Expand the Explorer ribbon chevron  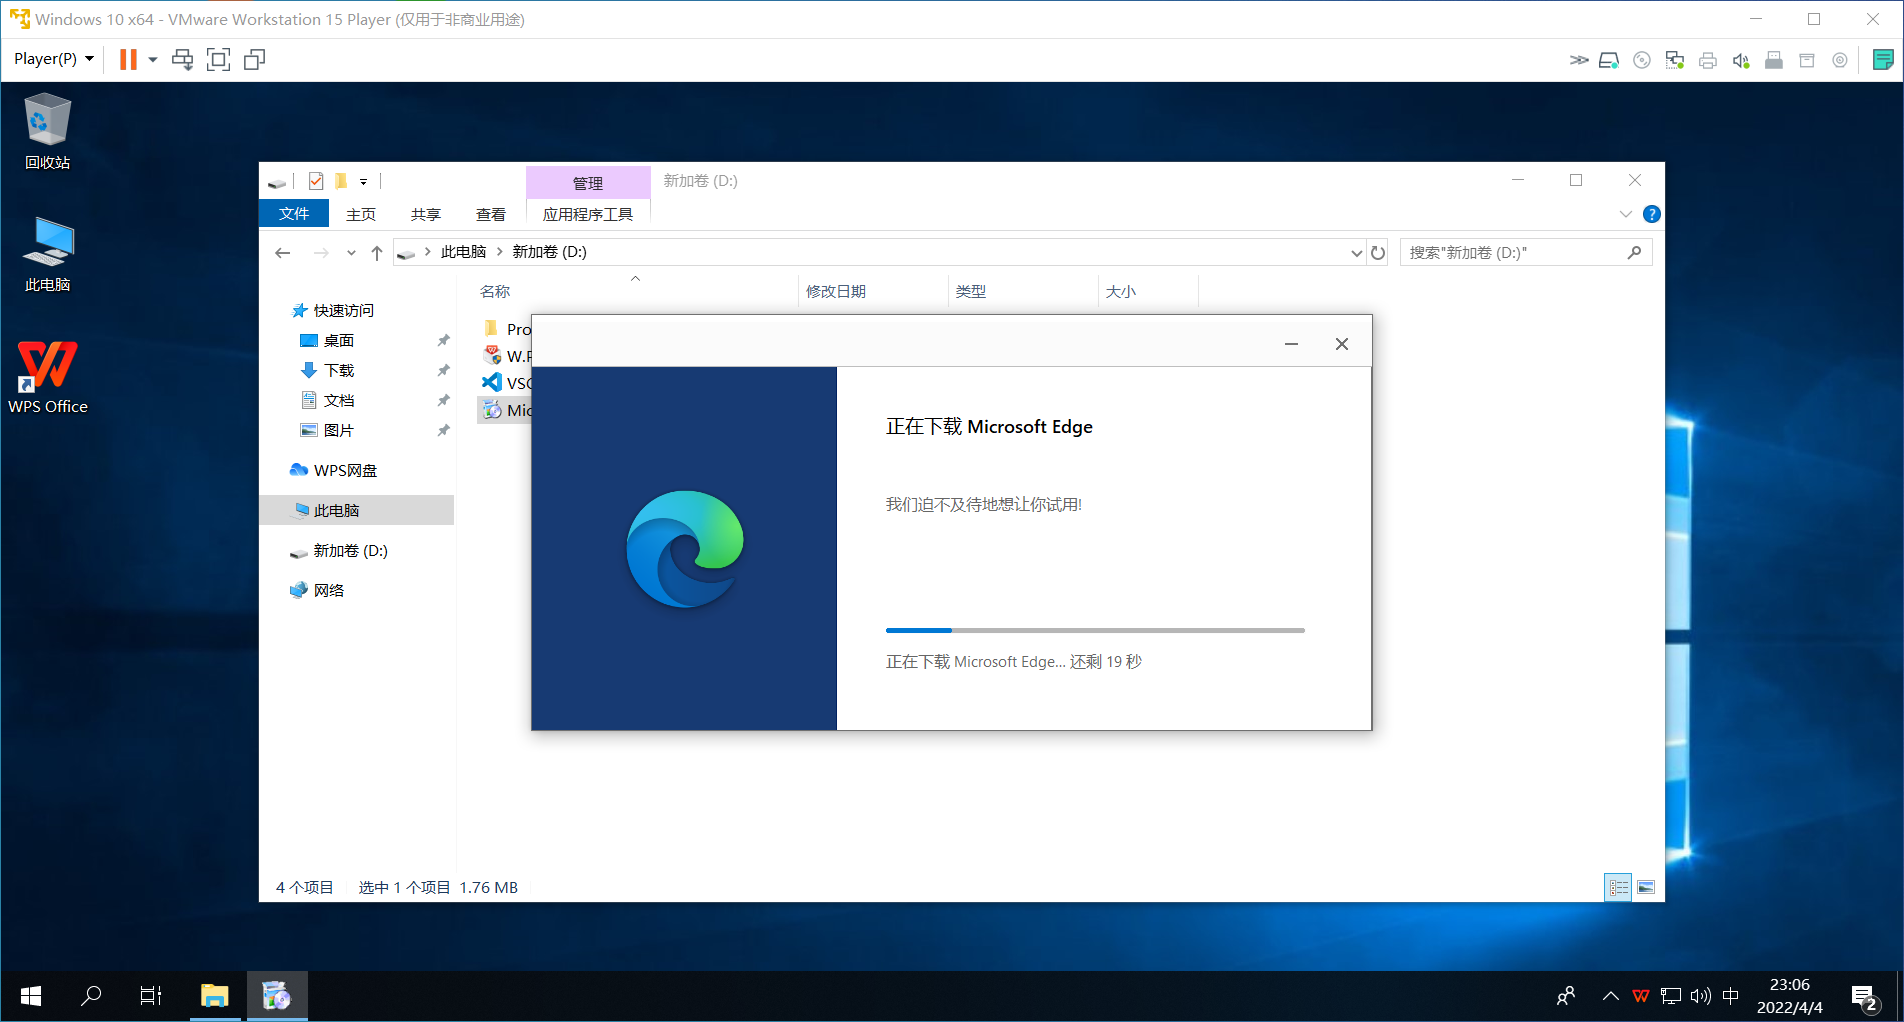1625,214
